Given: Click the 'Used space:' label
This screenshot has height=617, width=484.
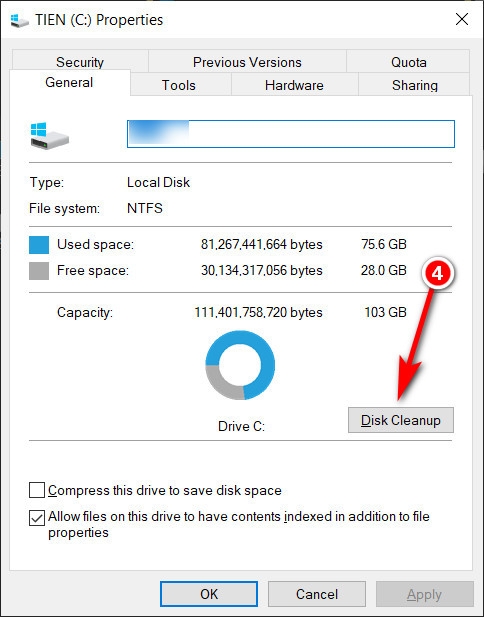Looking at the screenshot, I should [96, 245].
